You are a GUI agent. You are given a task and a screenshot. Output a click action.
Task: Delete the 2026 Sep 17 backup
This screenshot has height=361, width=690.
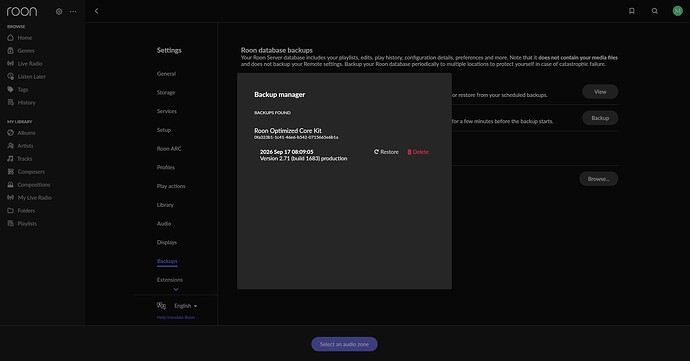[x=418, y=152]
